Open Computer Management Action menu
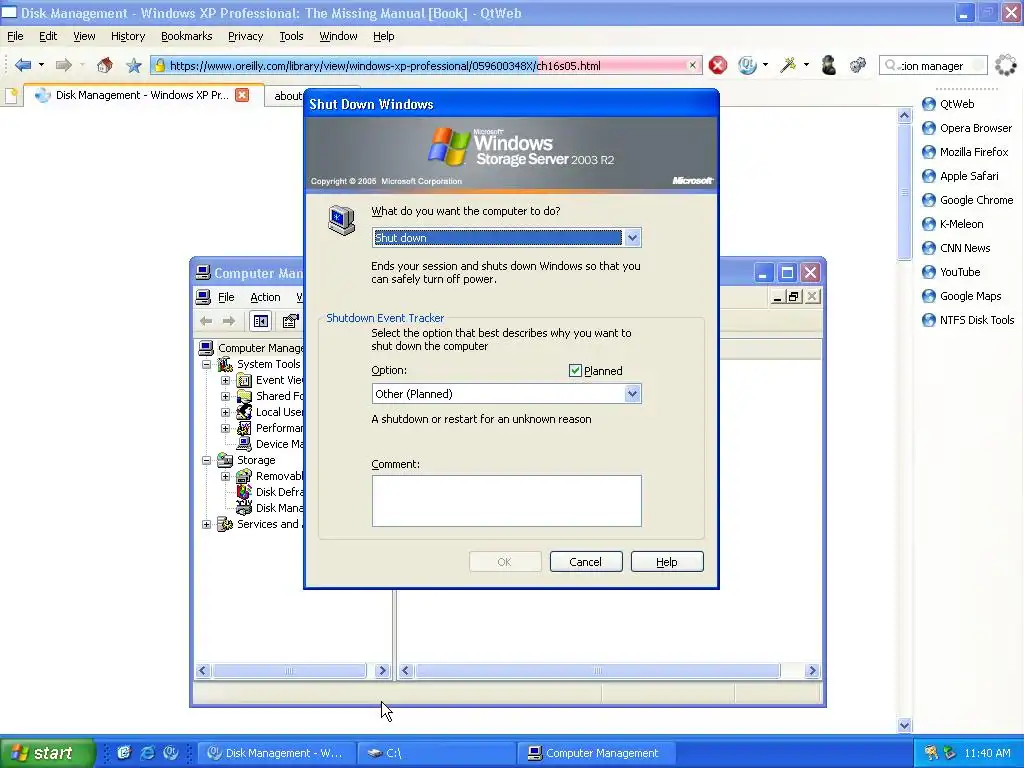 (265, 297)
